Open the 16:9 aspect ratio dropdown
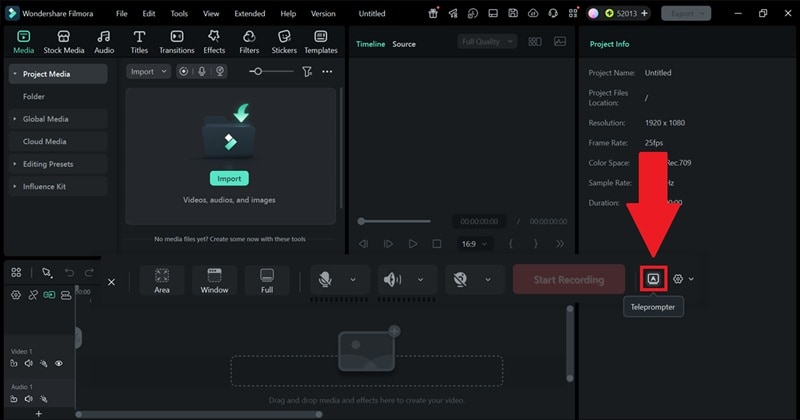This screenshot has height=420, width=800. coord(474,244)
